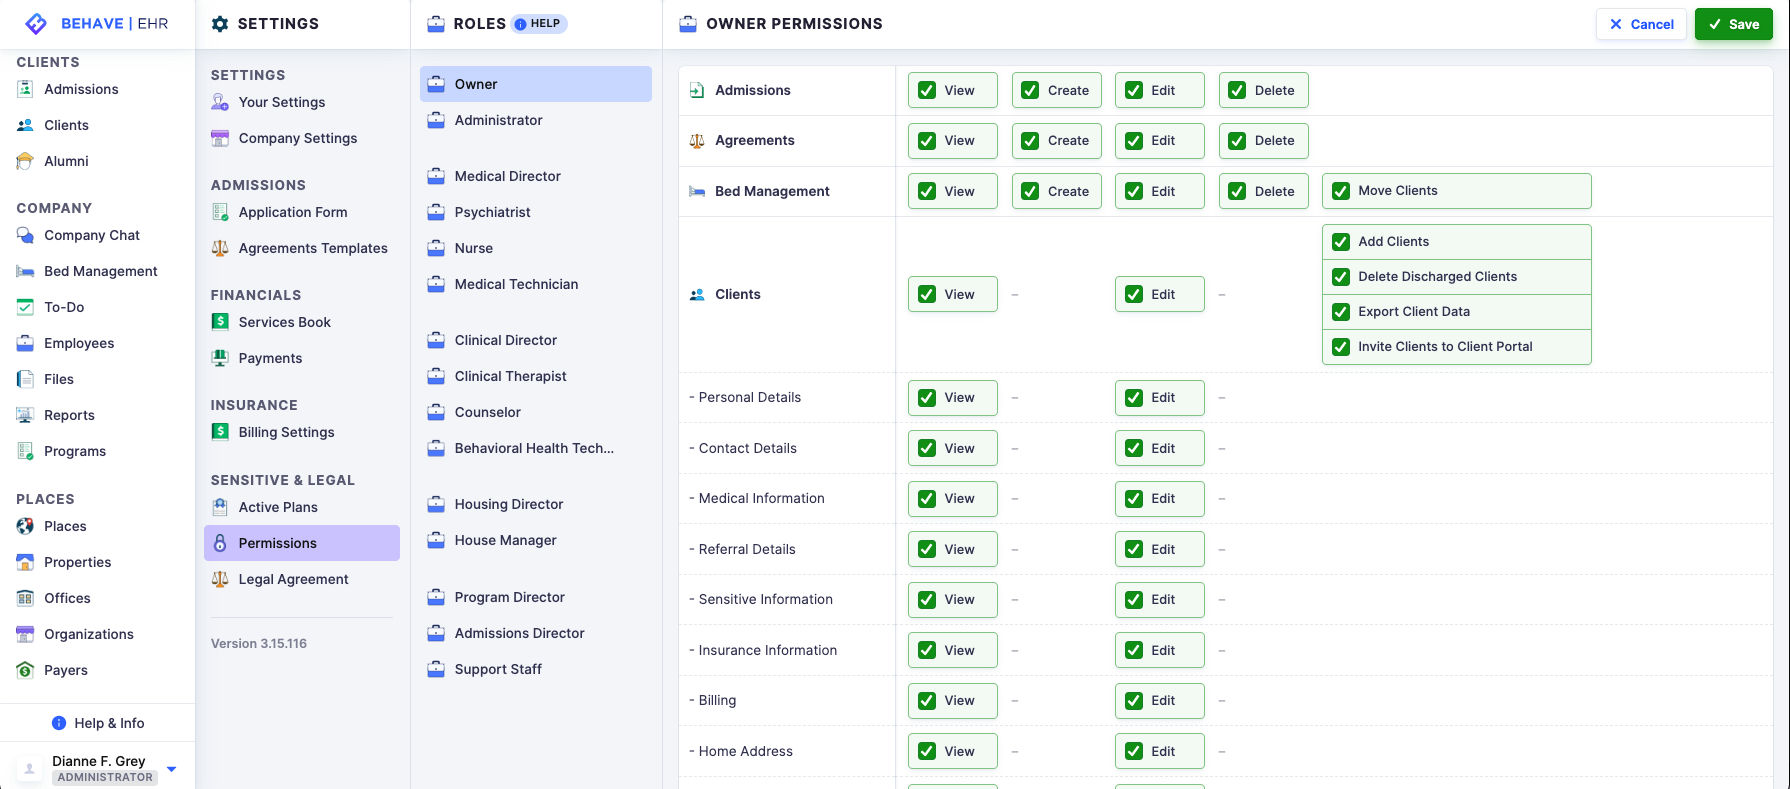This screenshot has height=789, width=1790.
Task: Click the Save button
Action: point(1733,24)
